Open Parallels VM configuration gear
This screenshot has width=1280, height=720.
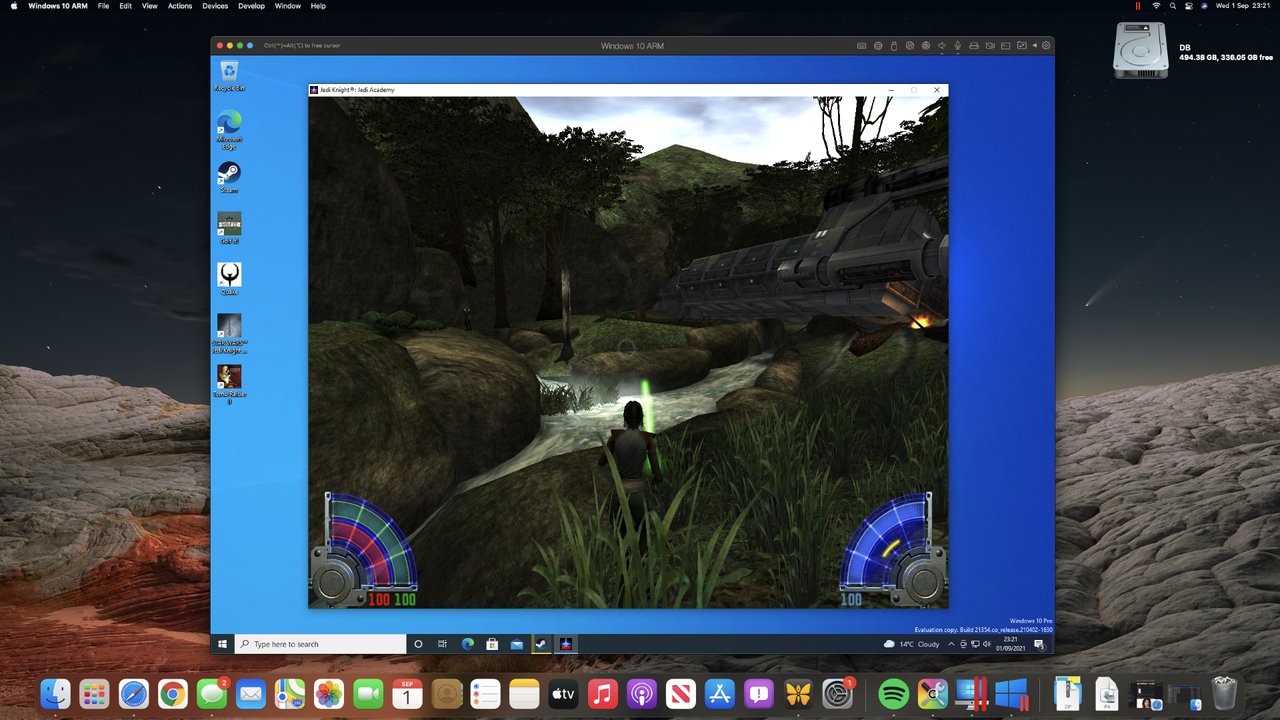point(1046,46)
